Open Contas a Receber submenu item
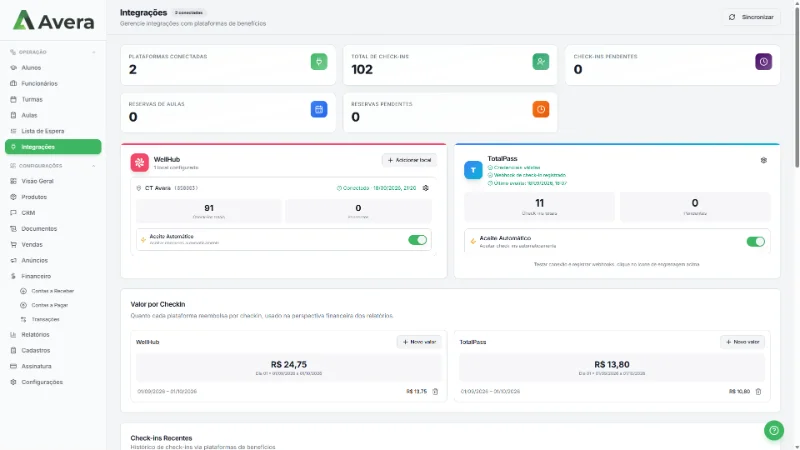Screen dimensions: 800x450 click(x=53, y=291)
